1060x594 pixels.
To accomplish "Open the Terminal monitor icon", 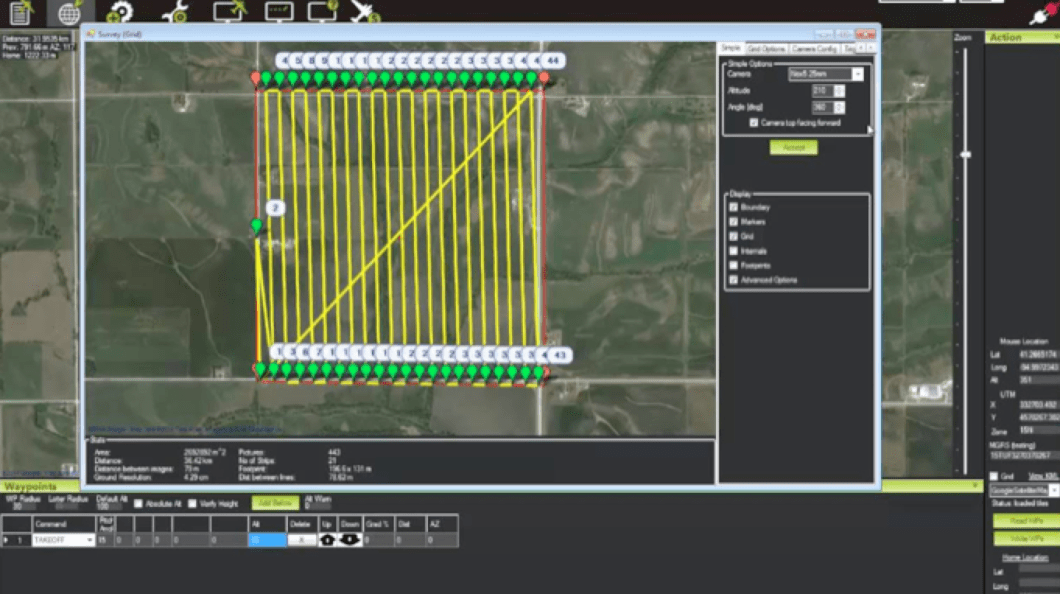I will 279,12.
